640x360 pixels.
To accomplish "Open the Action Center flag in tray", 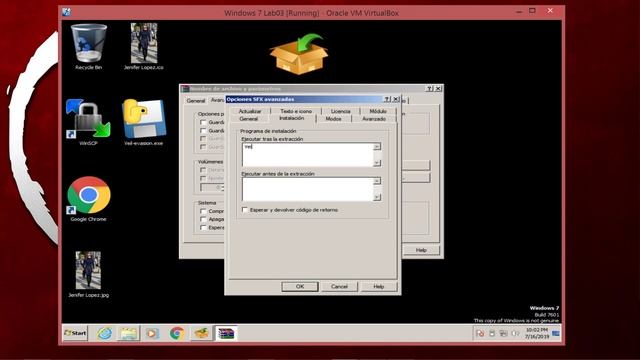I will point(480,333).
